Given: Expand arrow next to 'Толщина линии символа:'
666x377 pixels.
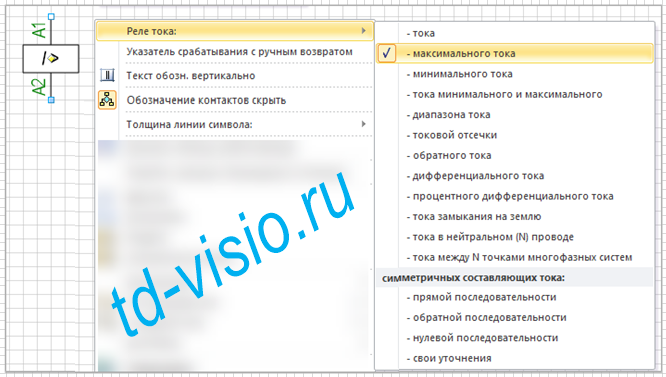Looking at the screenshot, I should (x=364, y=124).
